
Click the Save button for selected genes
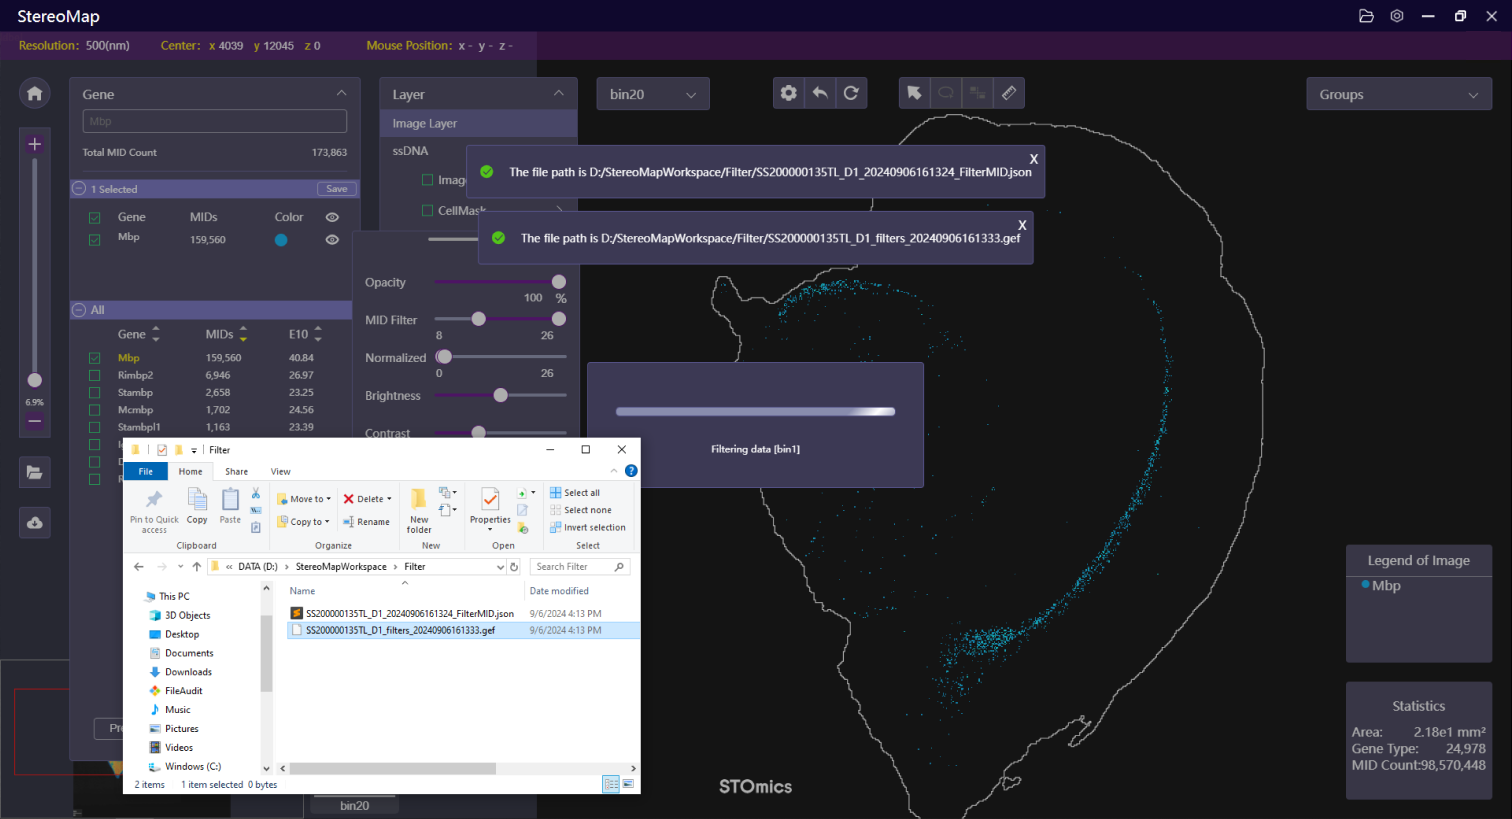pyautogui.click(x=337, y=189)
